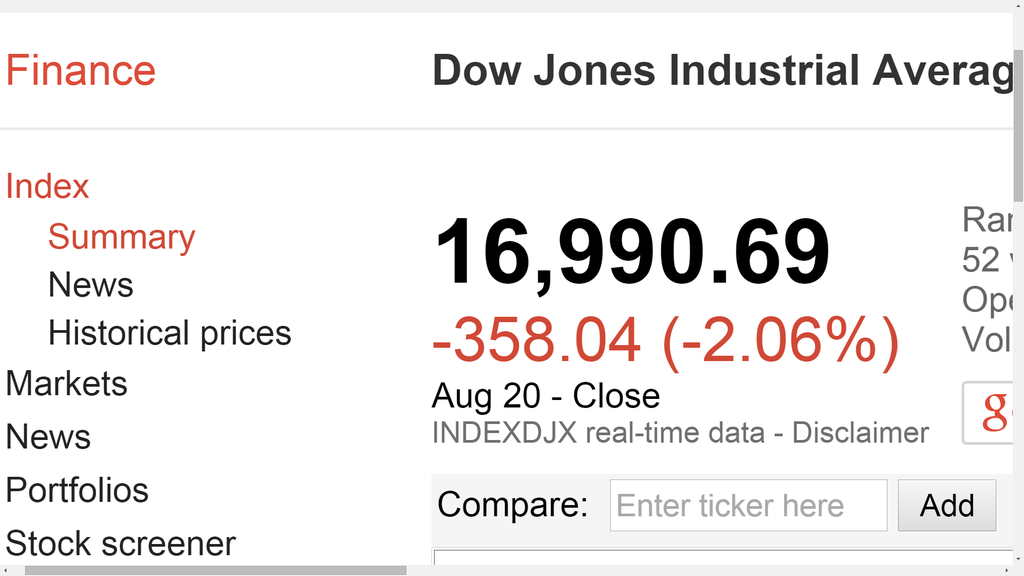This screenshot has width=1024, height=576.
Task: Open the Disclaimer link
Action: 860,433
